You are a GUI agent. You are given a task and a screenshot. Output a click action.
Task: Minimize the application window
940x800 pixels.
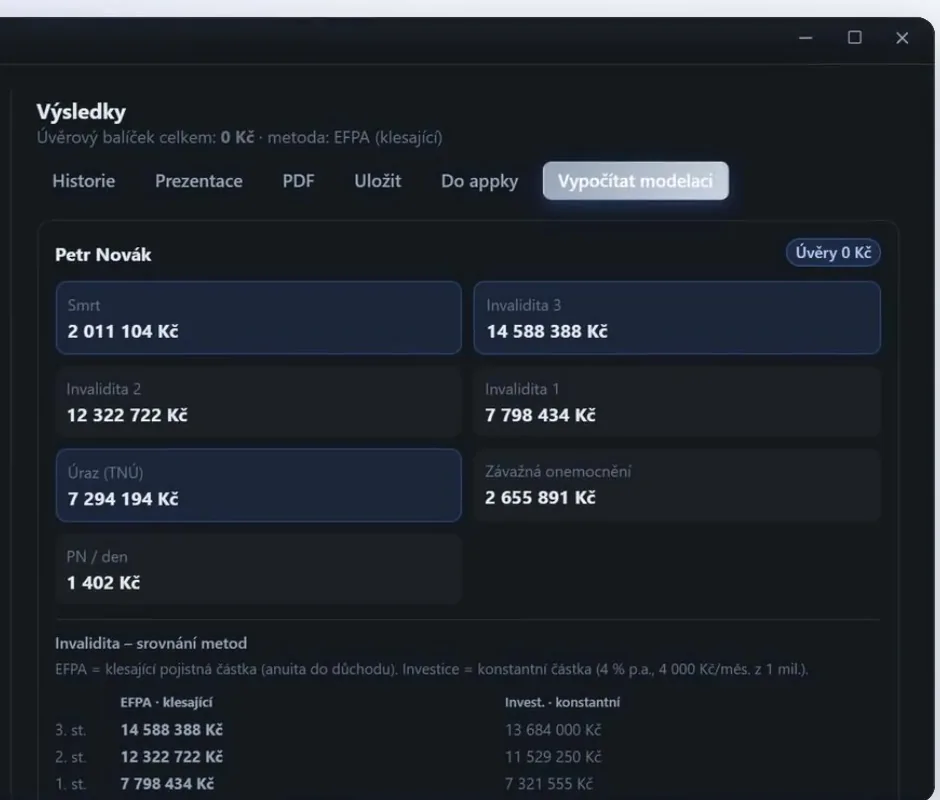pos(806,38)
